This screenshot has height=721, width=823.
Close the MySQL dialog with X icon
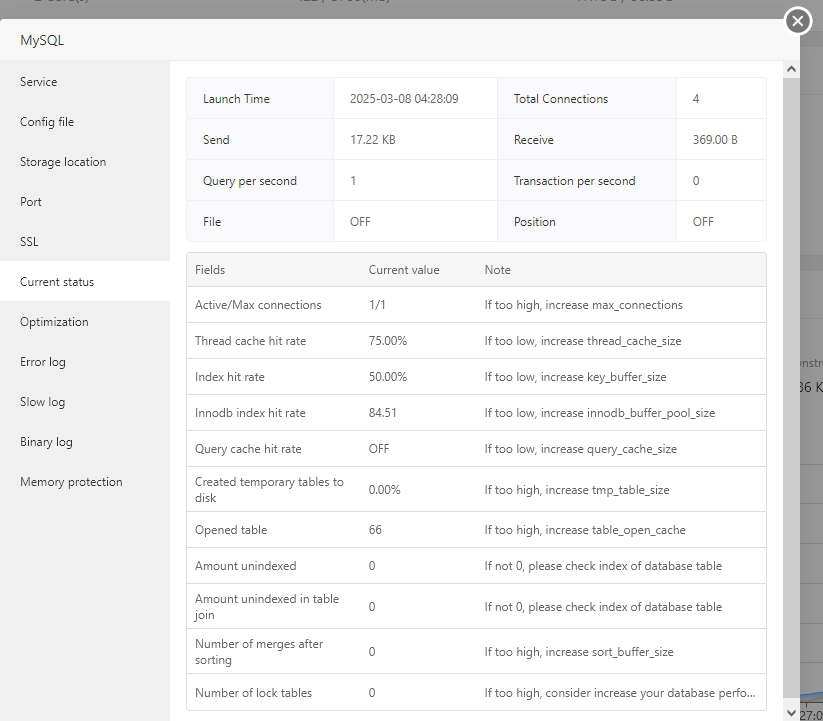797,21
